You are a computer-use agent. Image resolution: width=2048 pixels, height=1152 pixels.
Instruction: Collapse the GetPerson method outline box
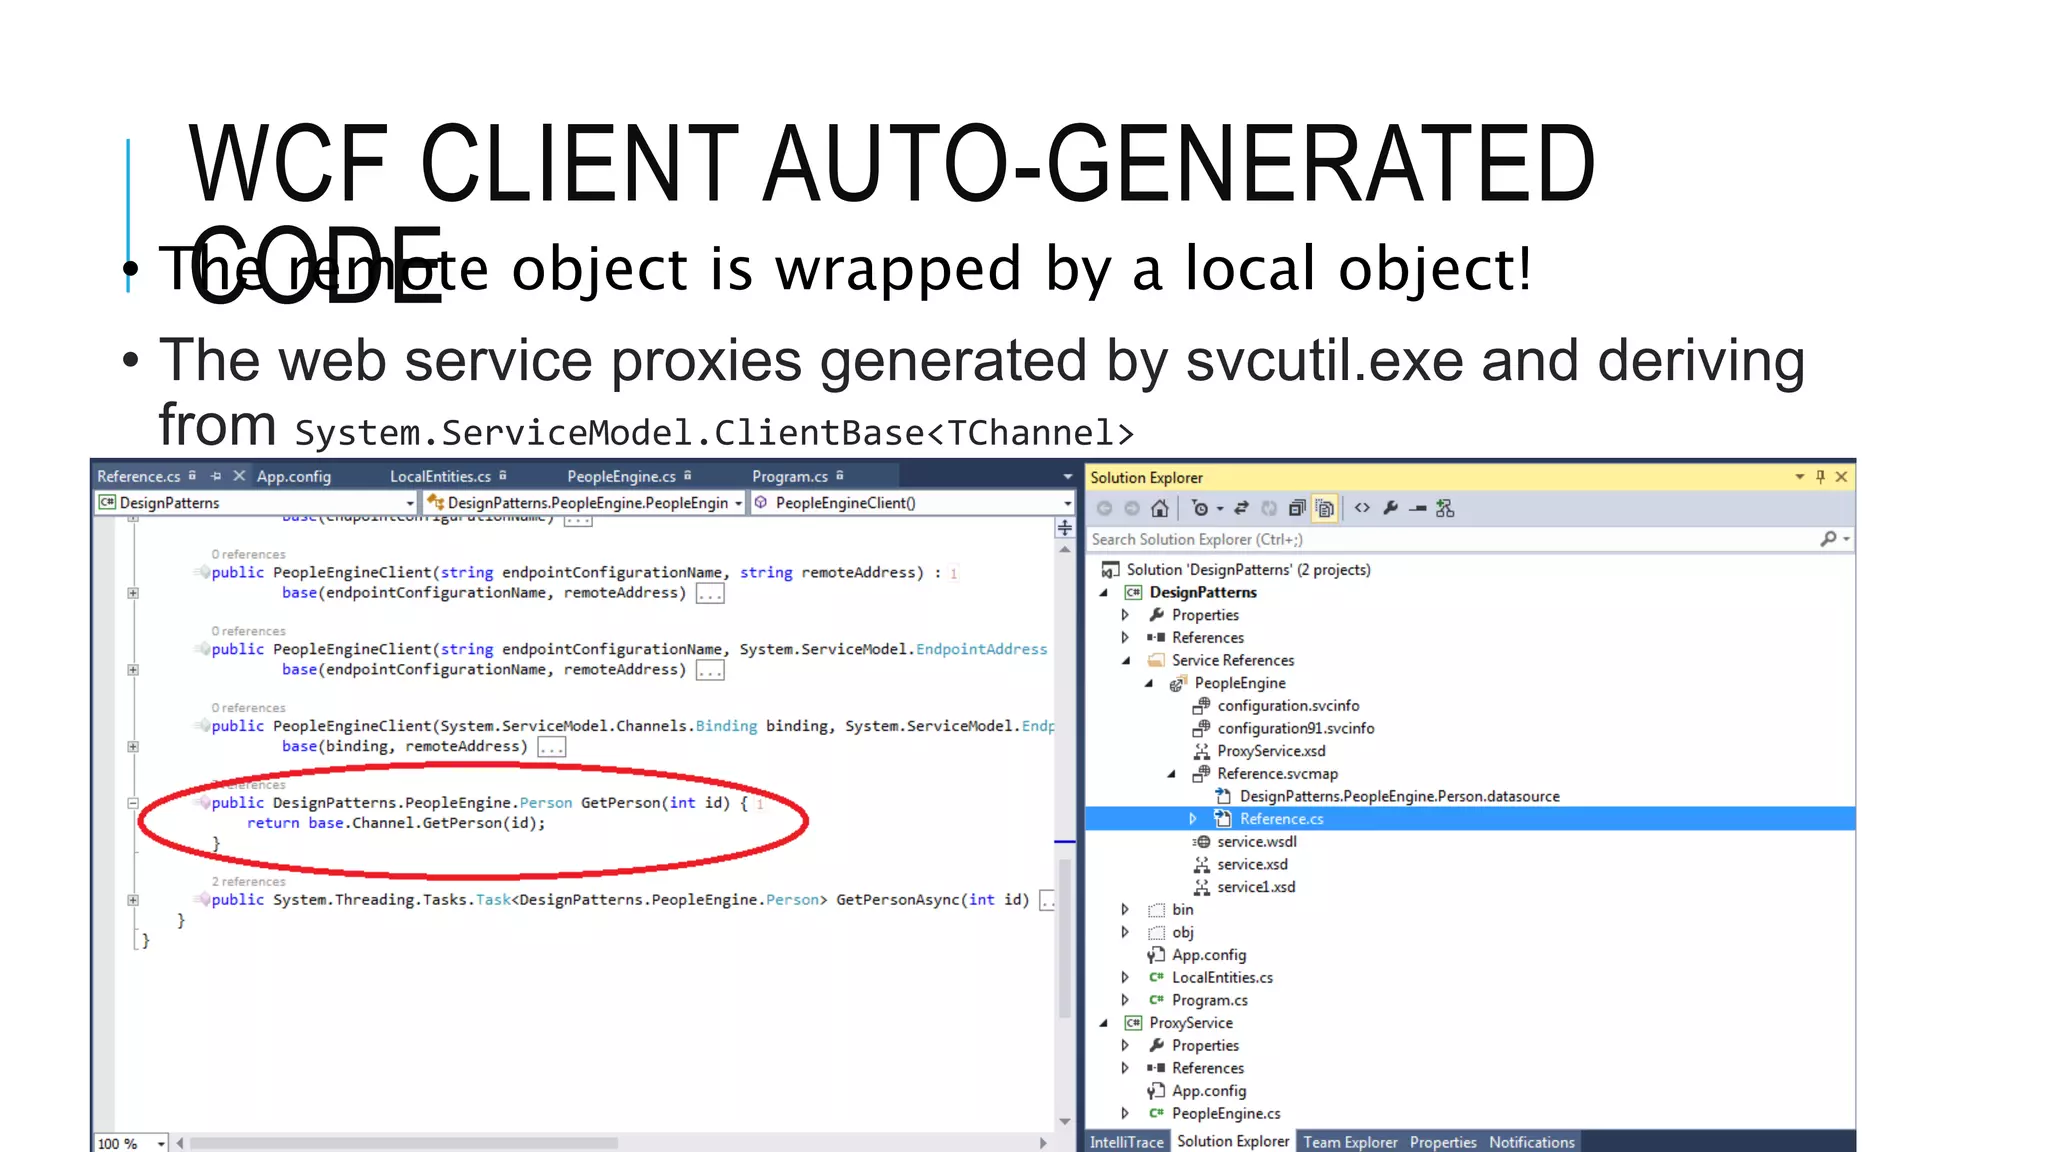[133, 802]
